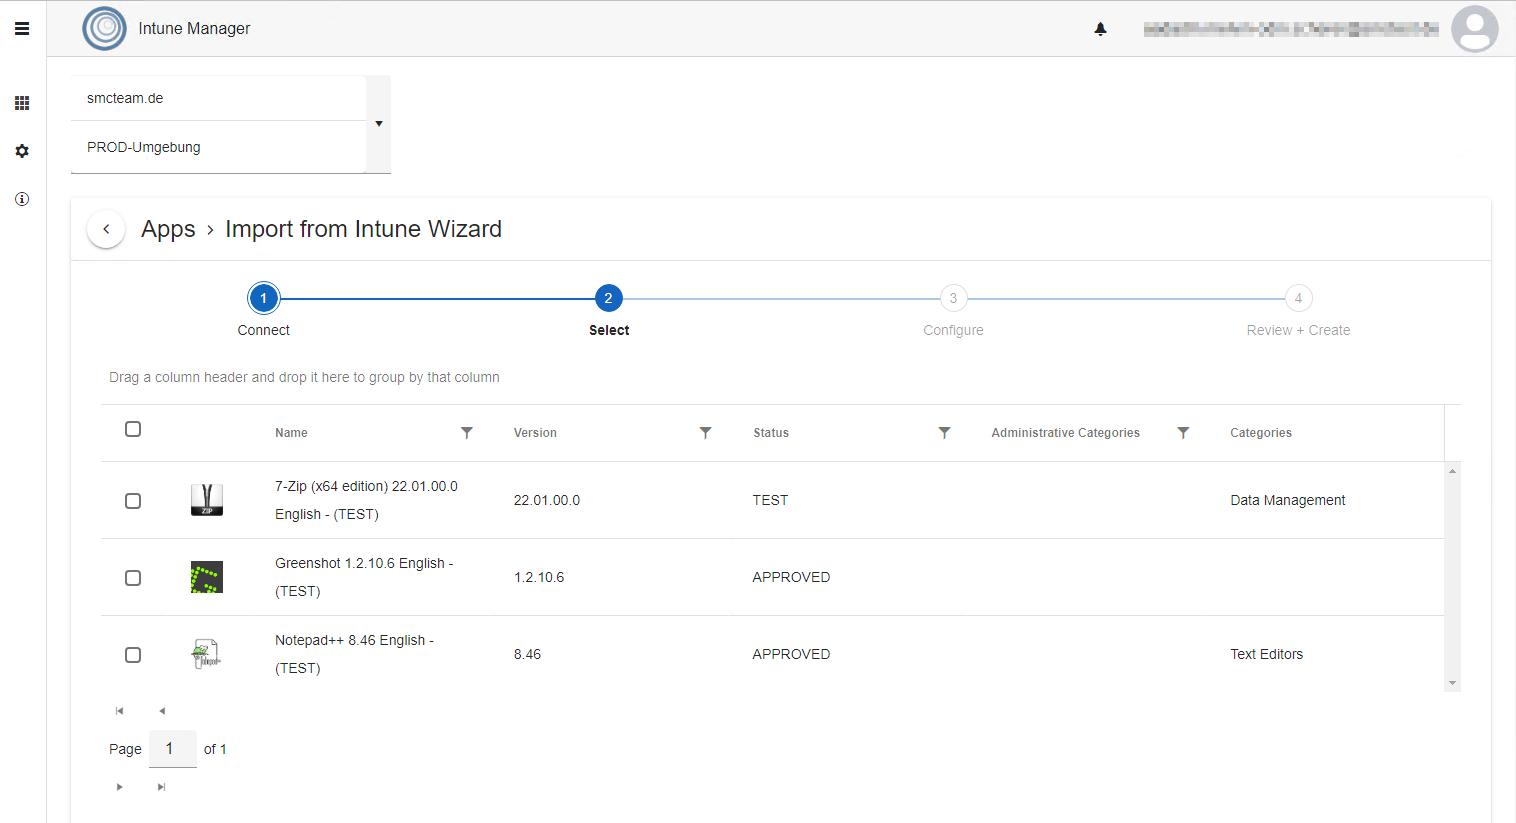
Task: Go to the last page
Action: [162, 787]
